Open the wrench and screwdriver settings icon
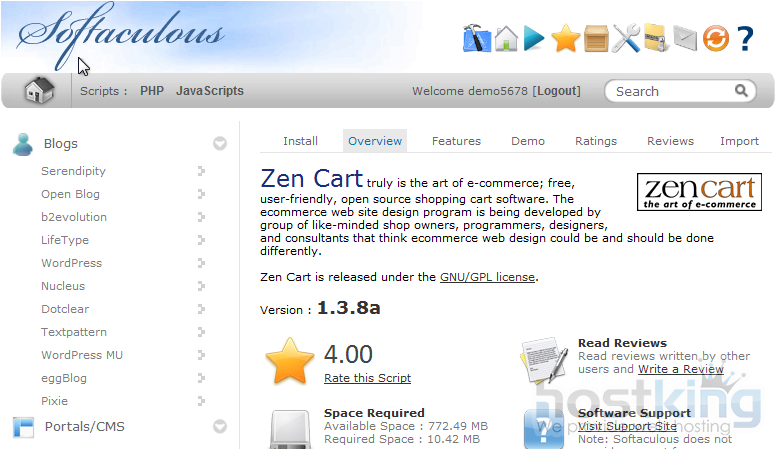Viewport: 776px width, 450px height. [x=627, y=39]
